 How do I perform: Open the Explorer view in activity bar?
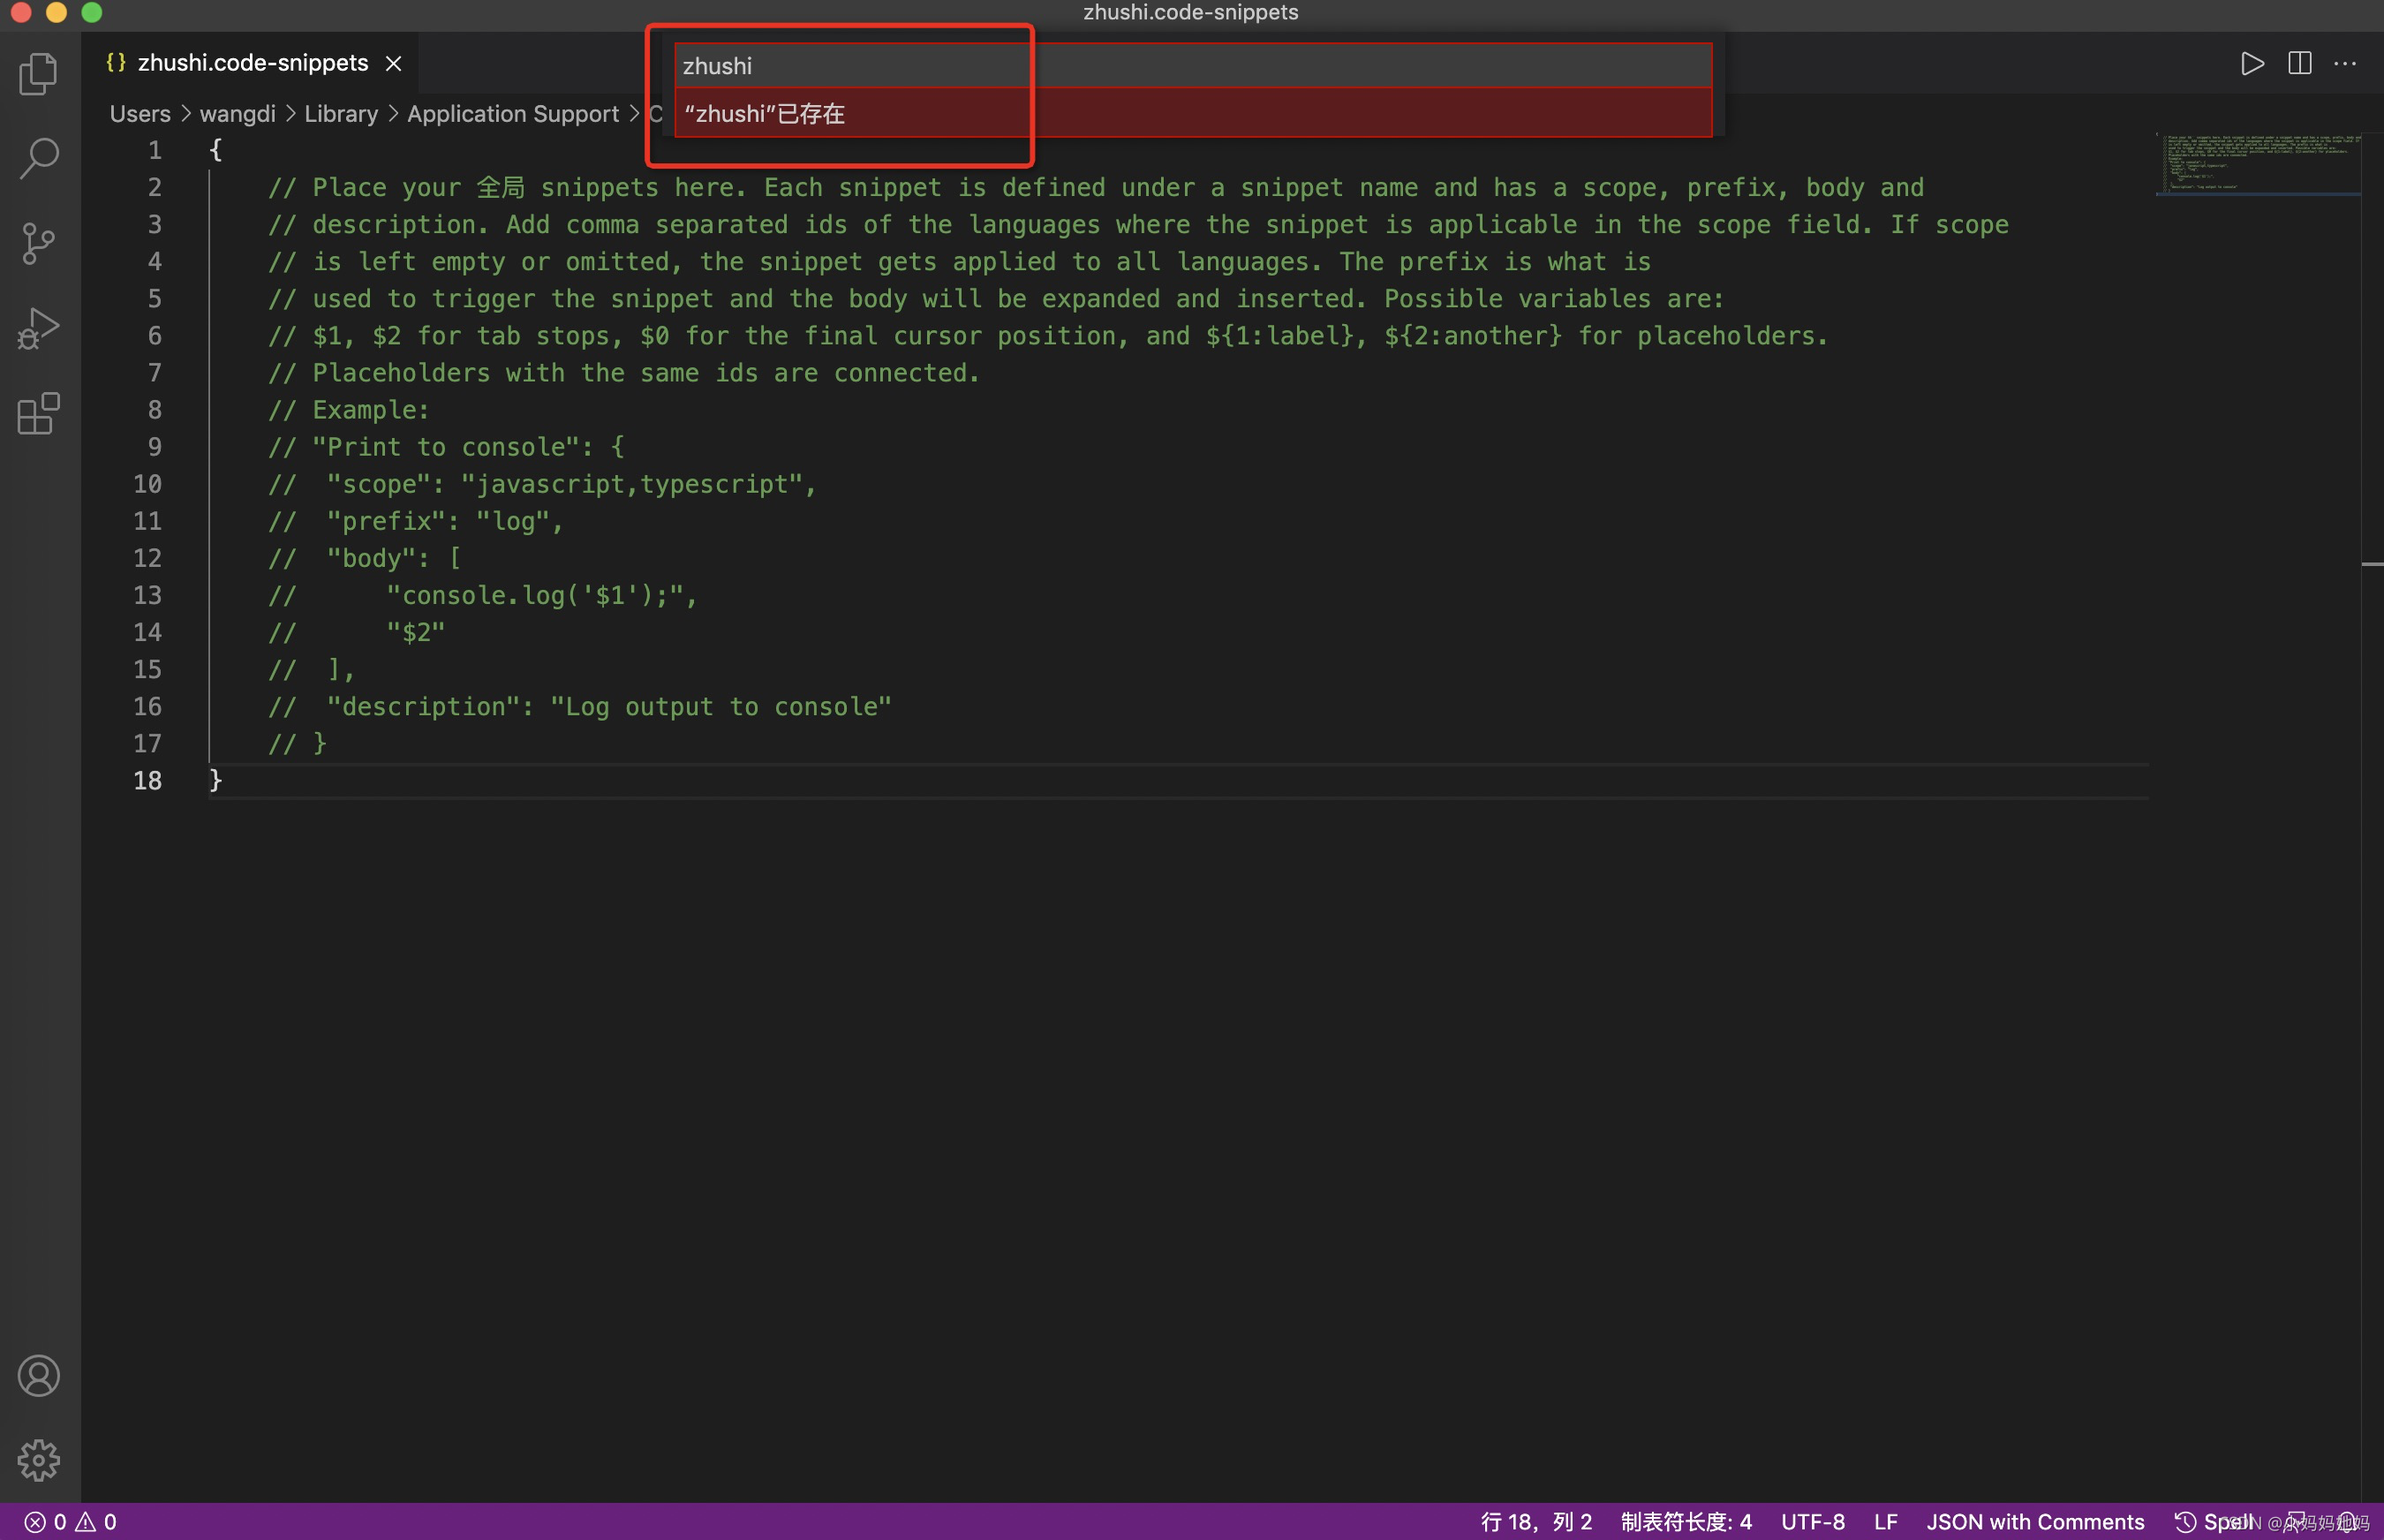point(38,73)
